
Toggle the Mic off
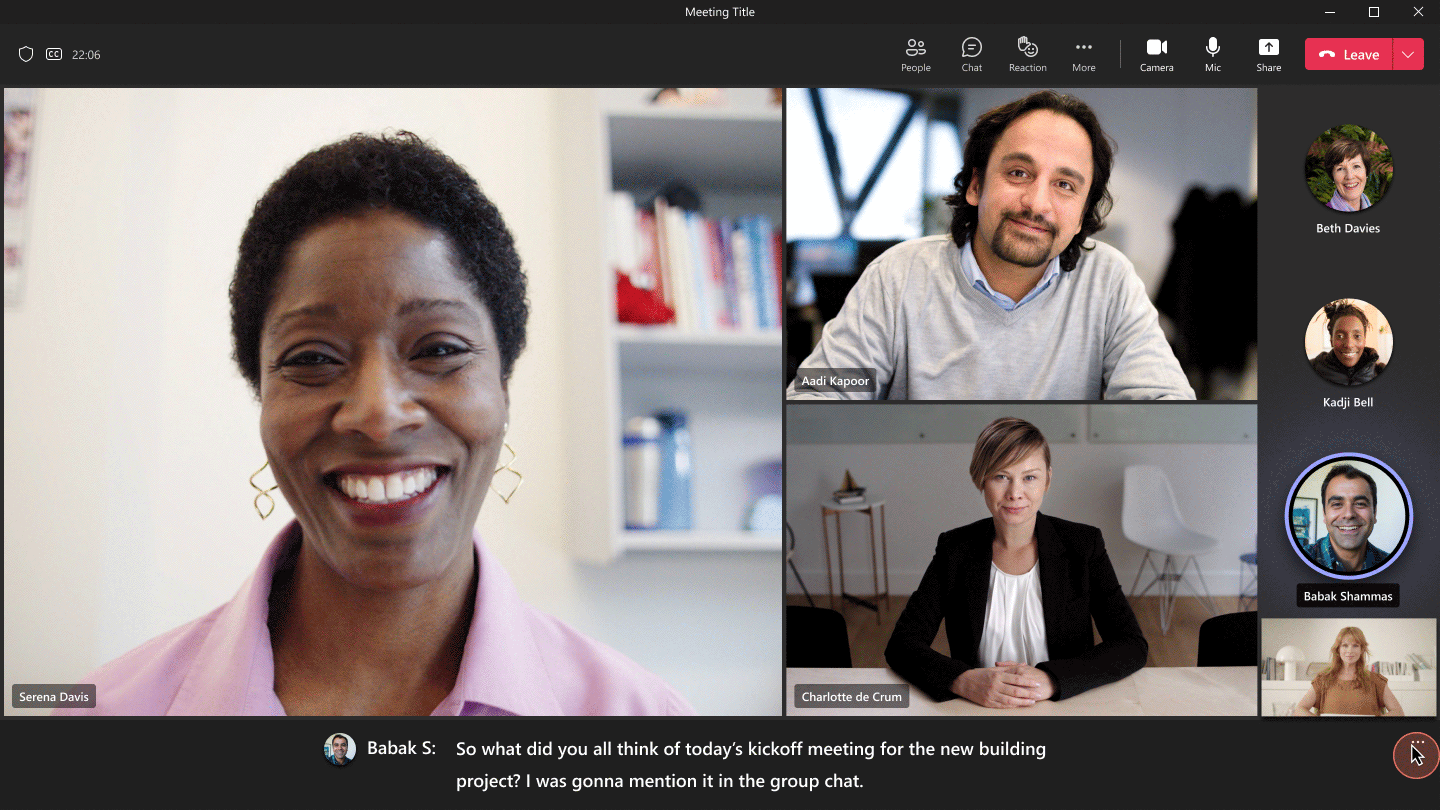point(1213,54)
